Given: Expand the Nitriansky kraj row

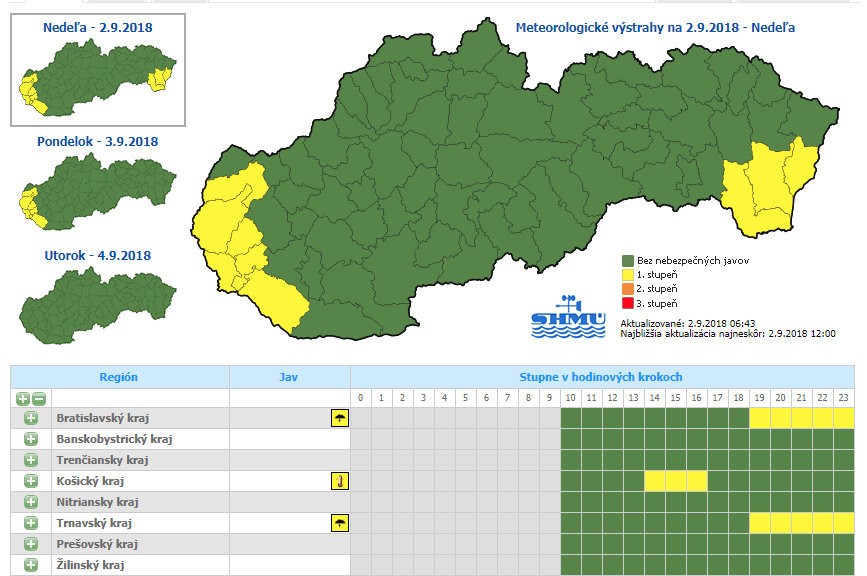Looking at the screenshot, I should point(31,502).
